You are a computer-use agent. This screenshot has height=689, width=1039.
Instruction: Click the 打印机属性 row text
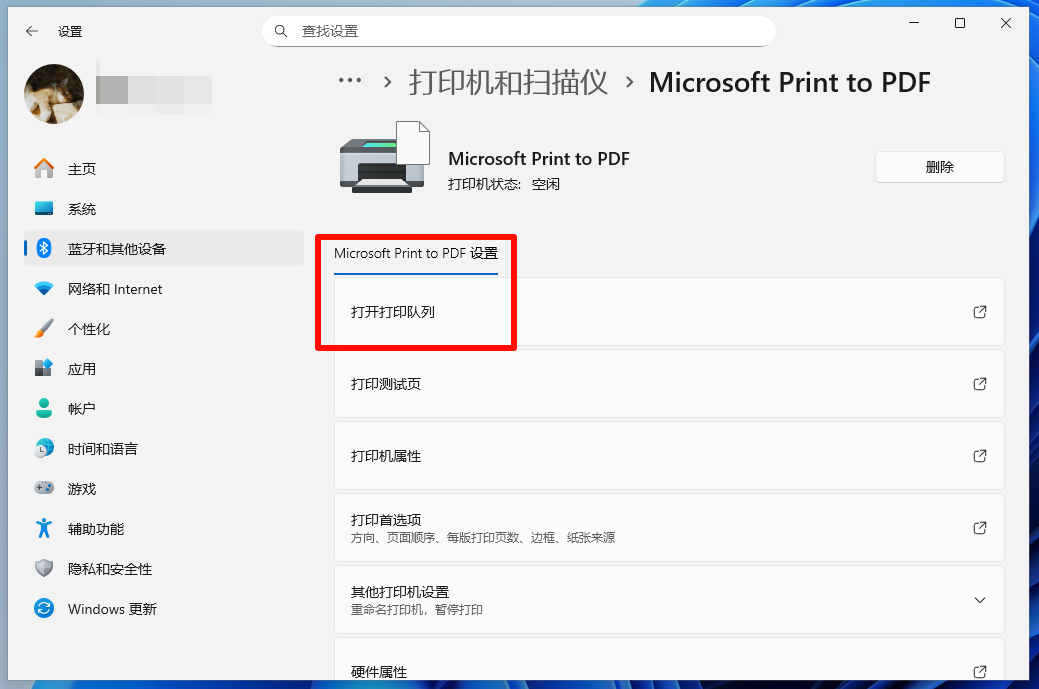click(386, 456)
